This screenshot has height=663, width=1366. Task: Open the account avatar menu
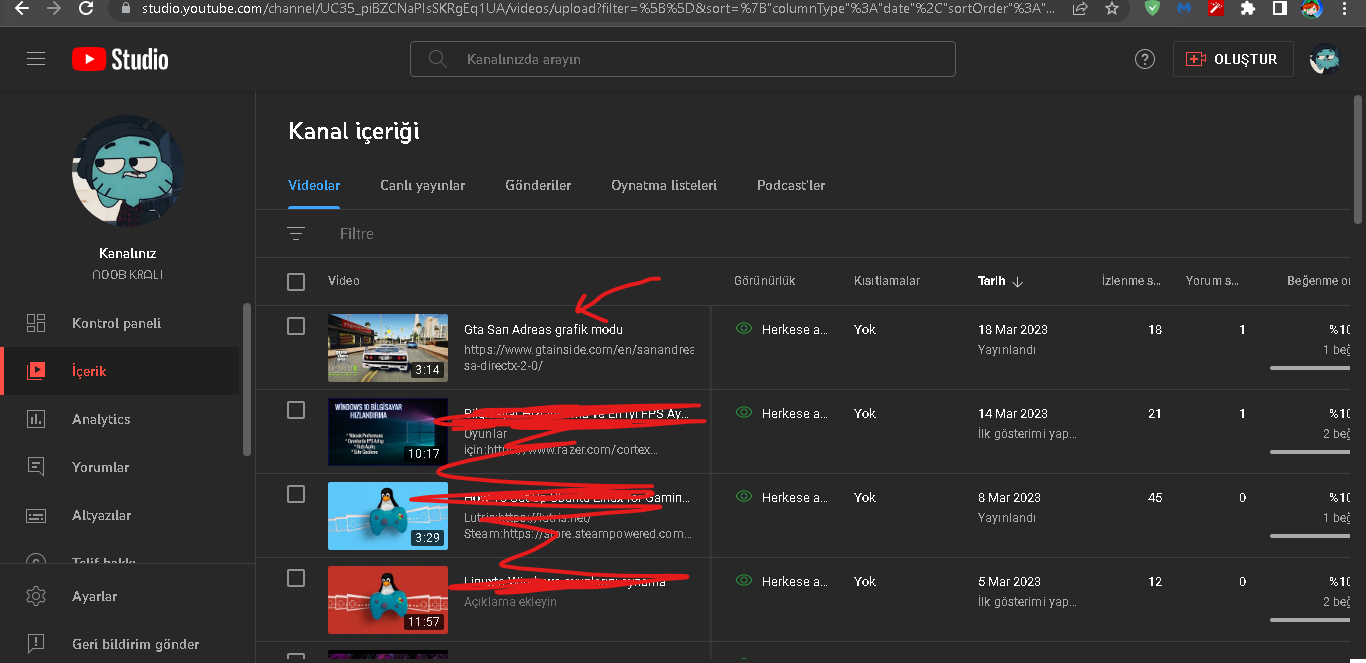tap(1325, 59)
